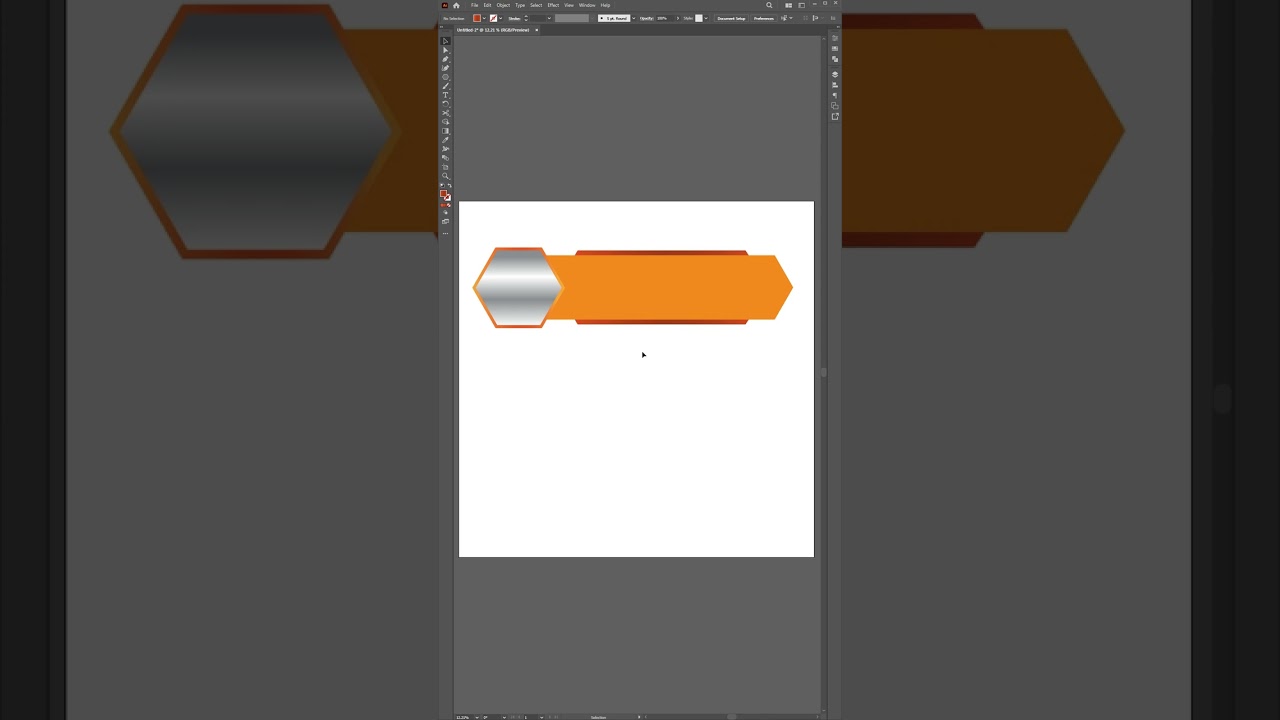Open the Effect menu
The height and width of the screenshot is (720, 1280).
[553, 5]
